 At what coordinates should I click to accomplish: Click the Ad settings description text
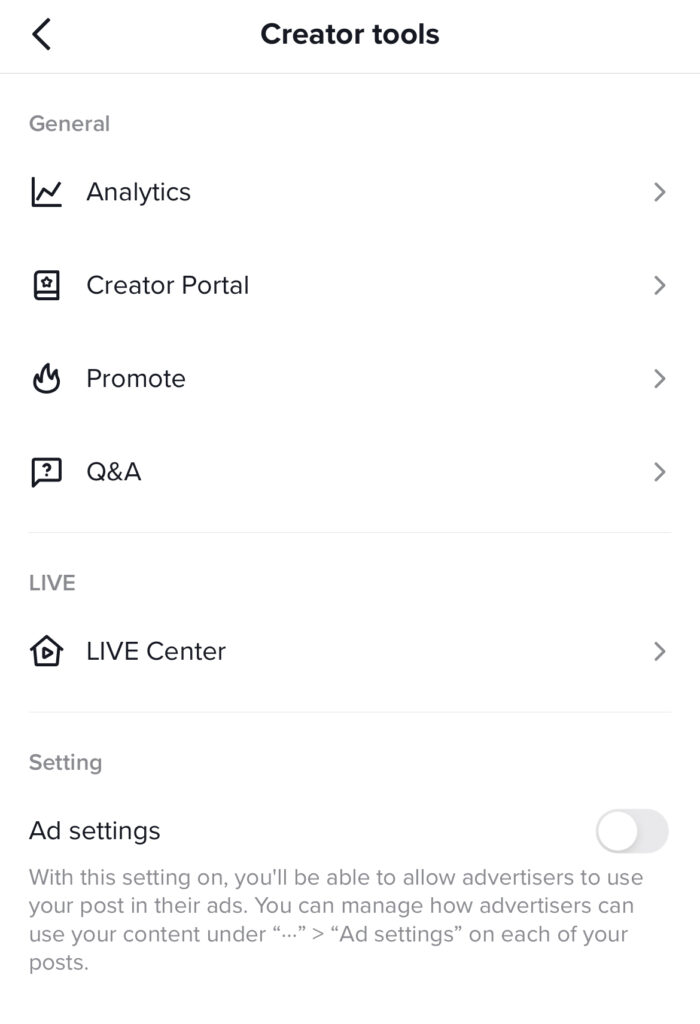336,920
